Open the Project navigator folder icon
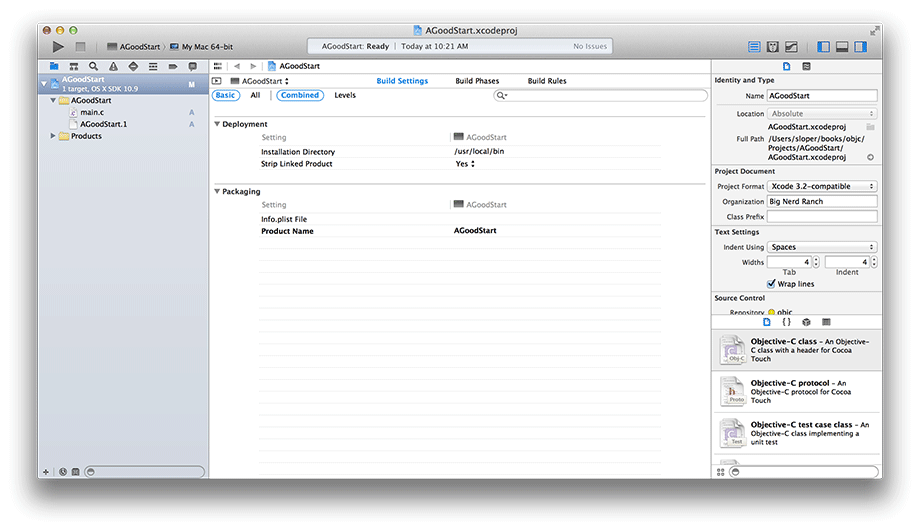The width and height of the screenshot is (920, 531). point(54,66)
